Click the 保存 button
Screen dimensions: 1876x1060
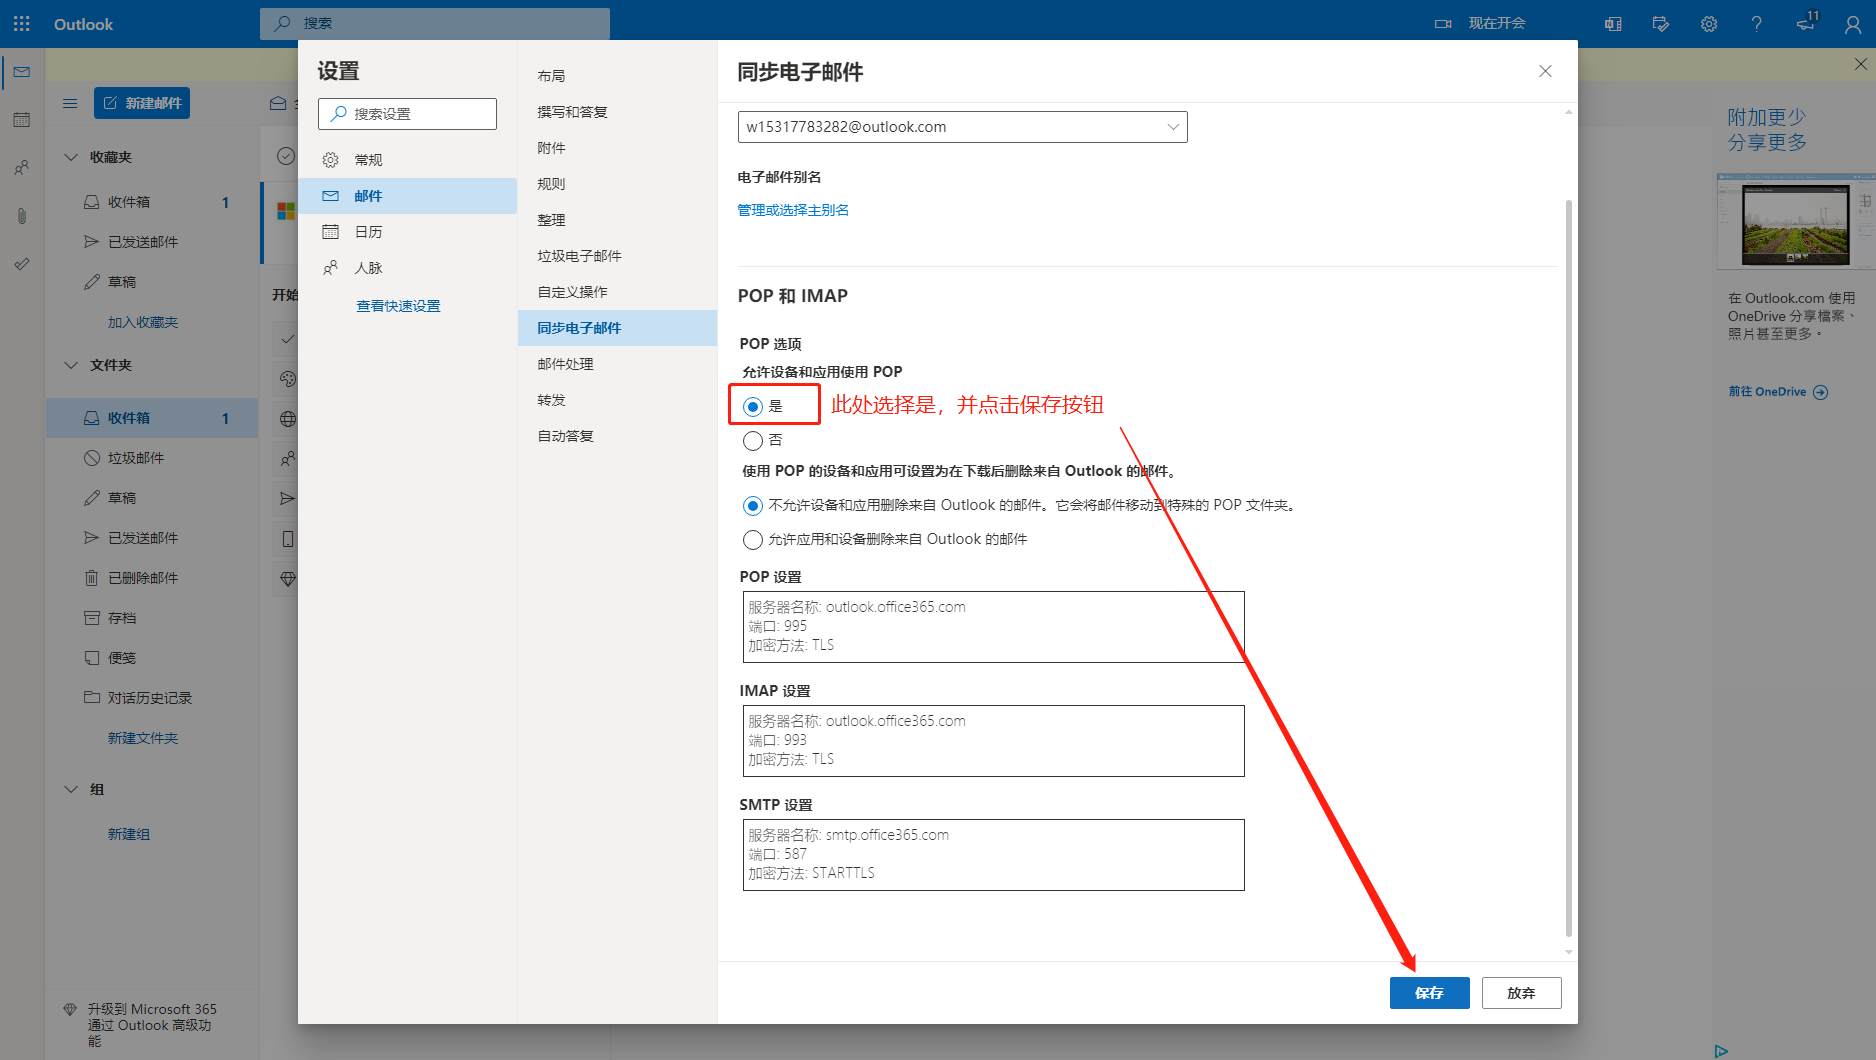point(1429,993)
